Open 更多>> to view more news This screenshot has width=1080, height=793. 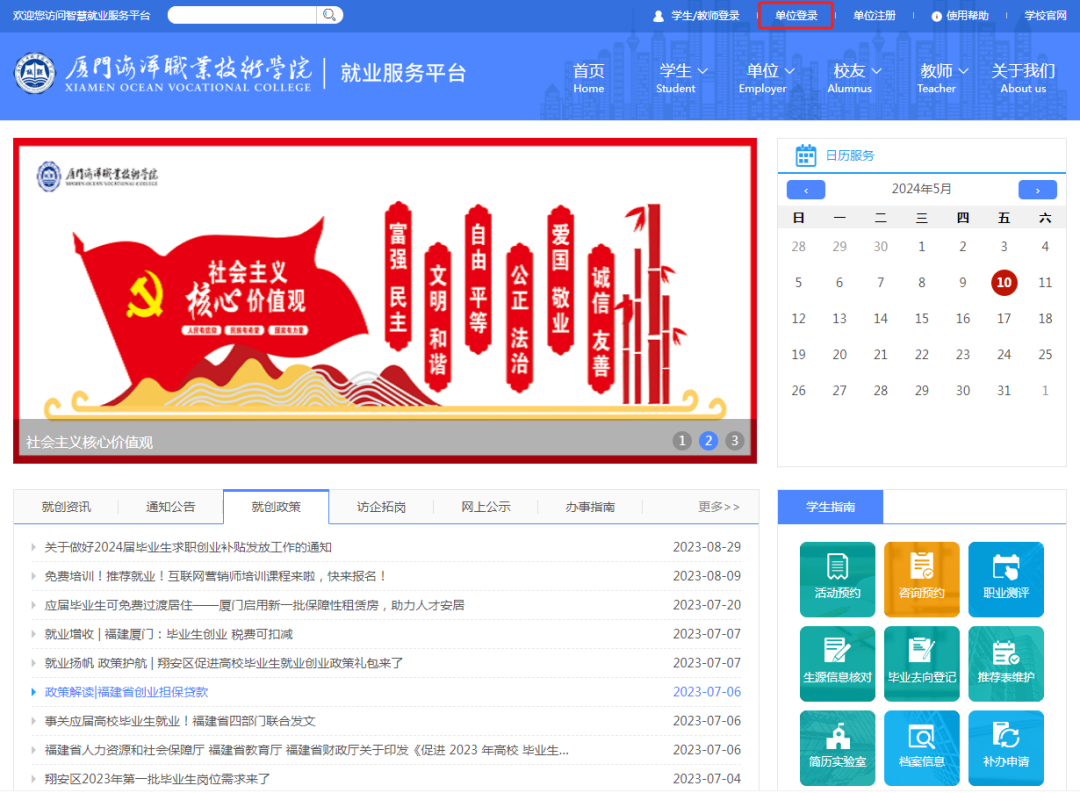tap(718, 507)
